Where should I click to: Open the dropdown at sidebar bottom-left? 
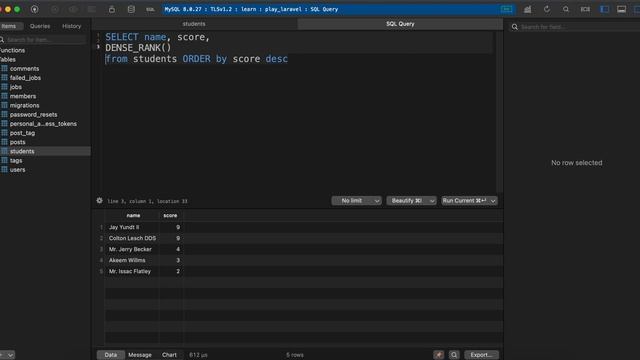(7, 355)
